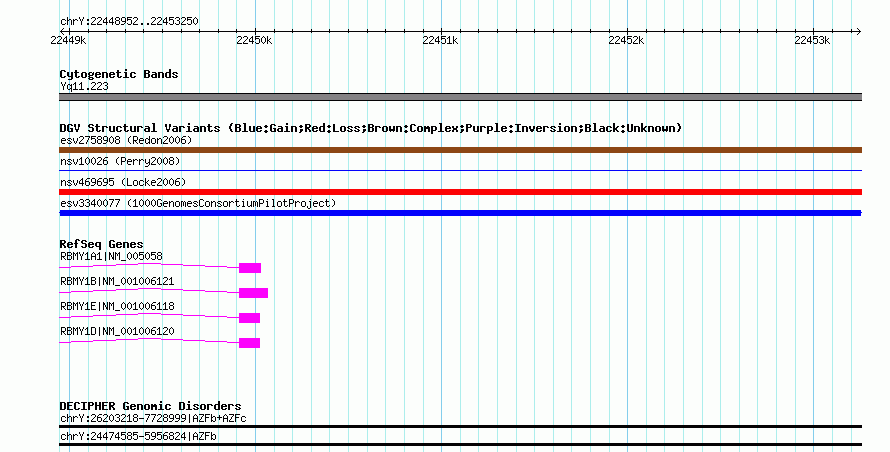The width and height of the screenshot is (890, 452).
Task: Select the DECIPHER Genomic Disorders track title
Action: 150,407
